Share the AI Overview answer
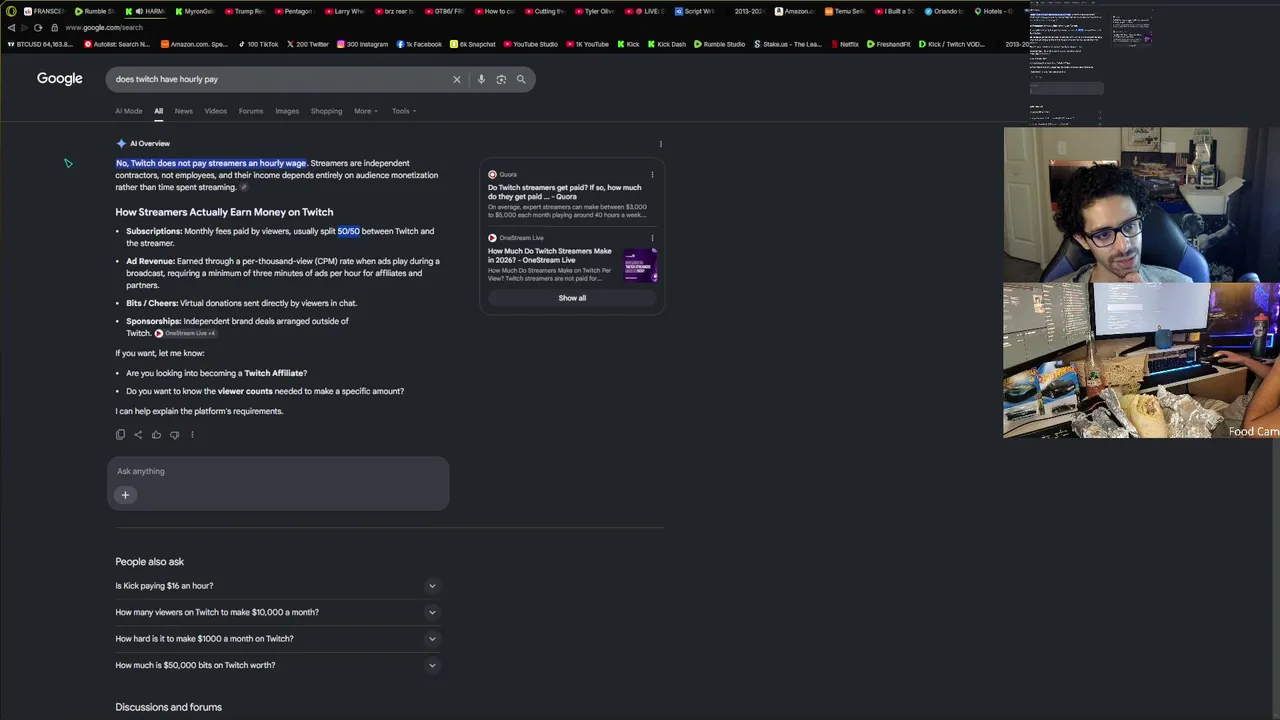 [138, 434]
